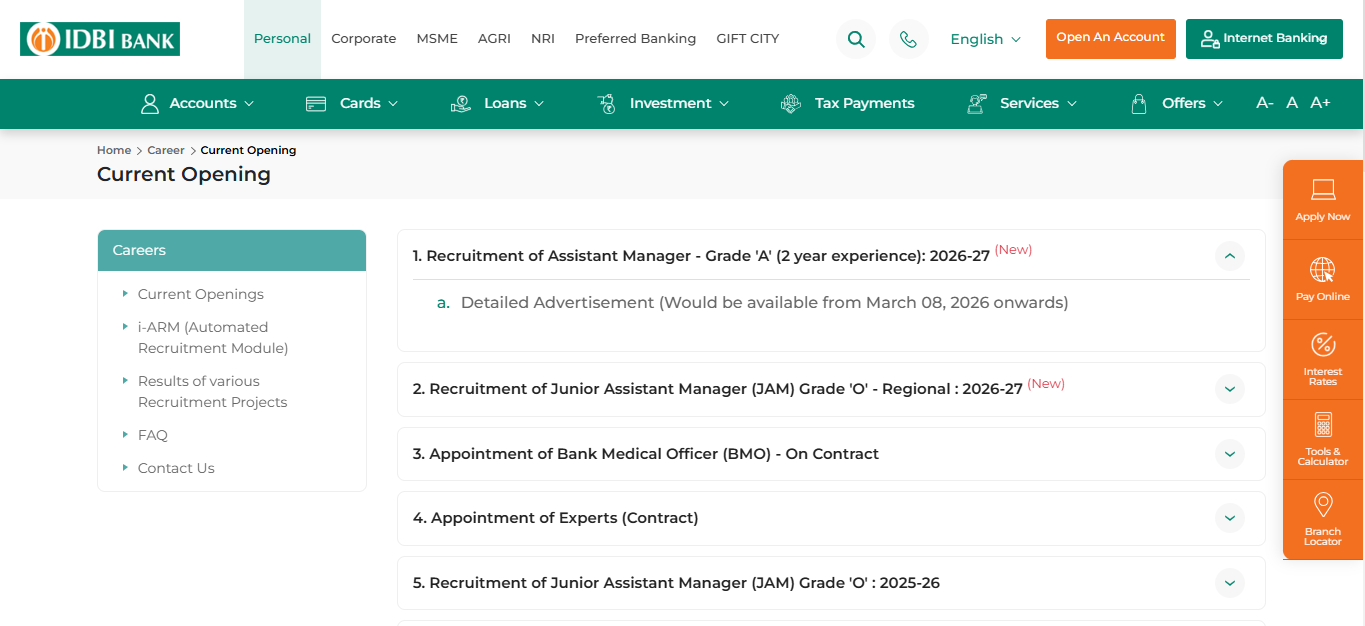Open the Investment menu
The width and height of the screenshot is (1365, 626).
pyautogui.click(x=664, y=103)
